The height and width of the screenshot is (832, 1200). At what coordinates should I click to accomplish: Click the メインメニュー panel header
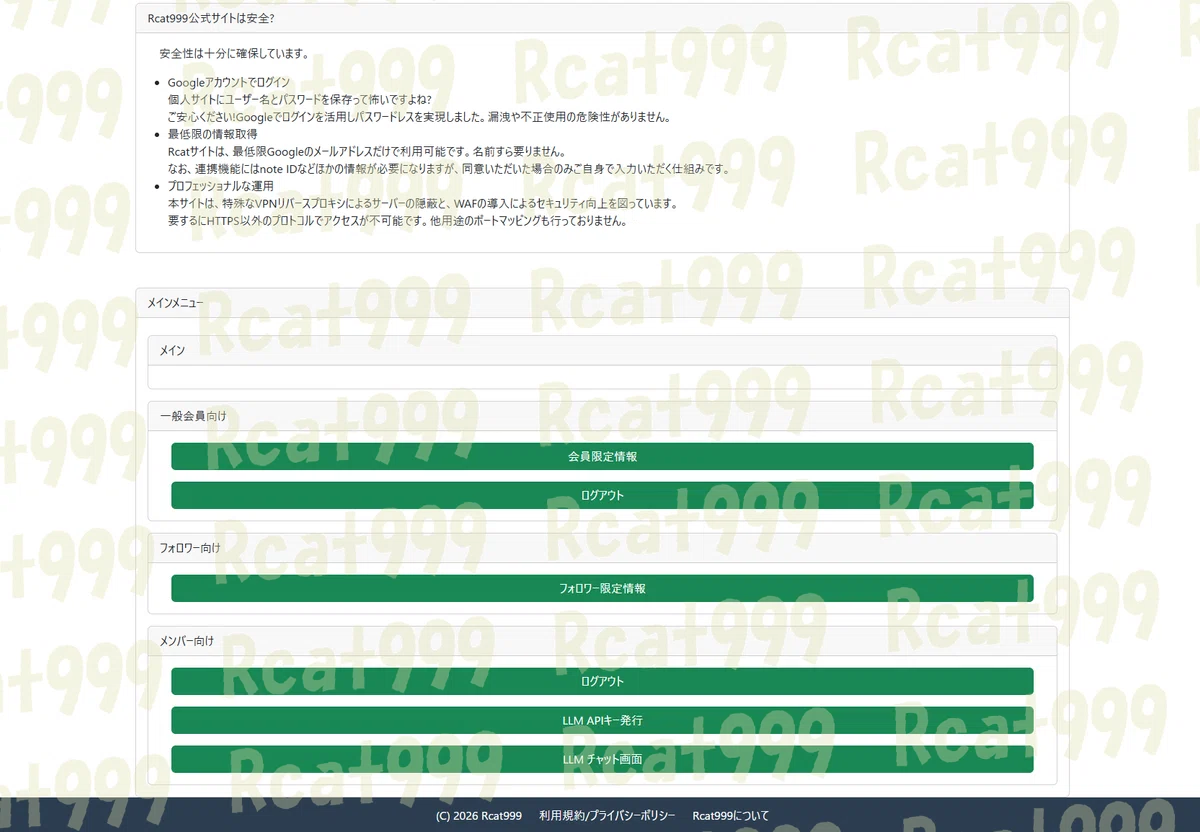602,303
